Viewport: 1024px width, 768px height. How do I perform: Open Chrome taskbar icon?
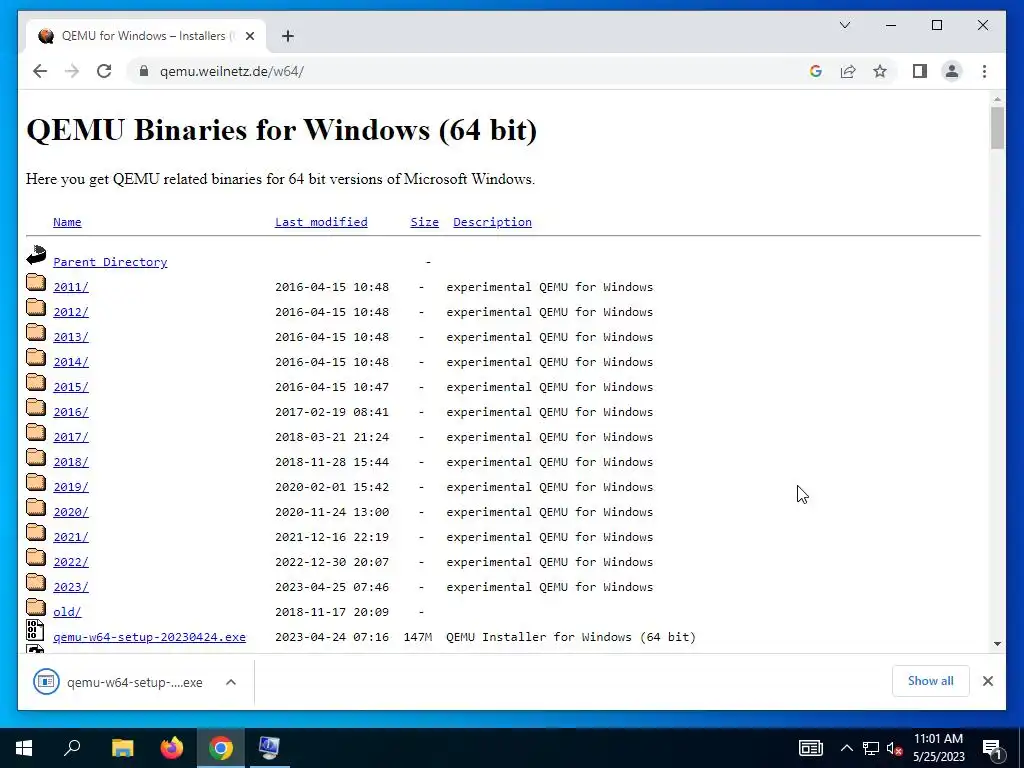221,748
